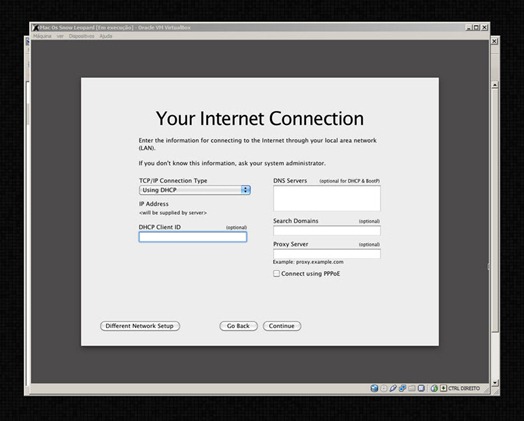
Task: Click the Search Domains input field
Action: point(327,231)
